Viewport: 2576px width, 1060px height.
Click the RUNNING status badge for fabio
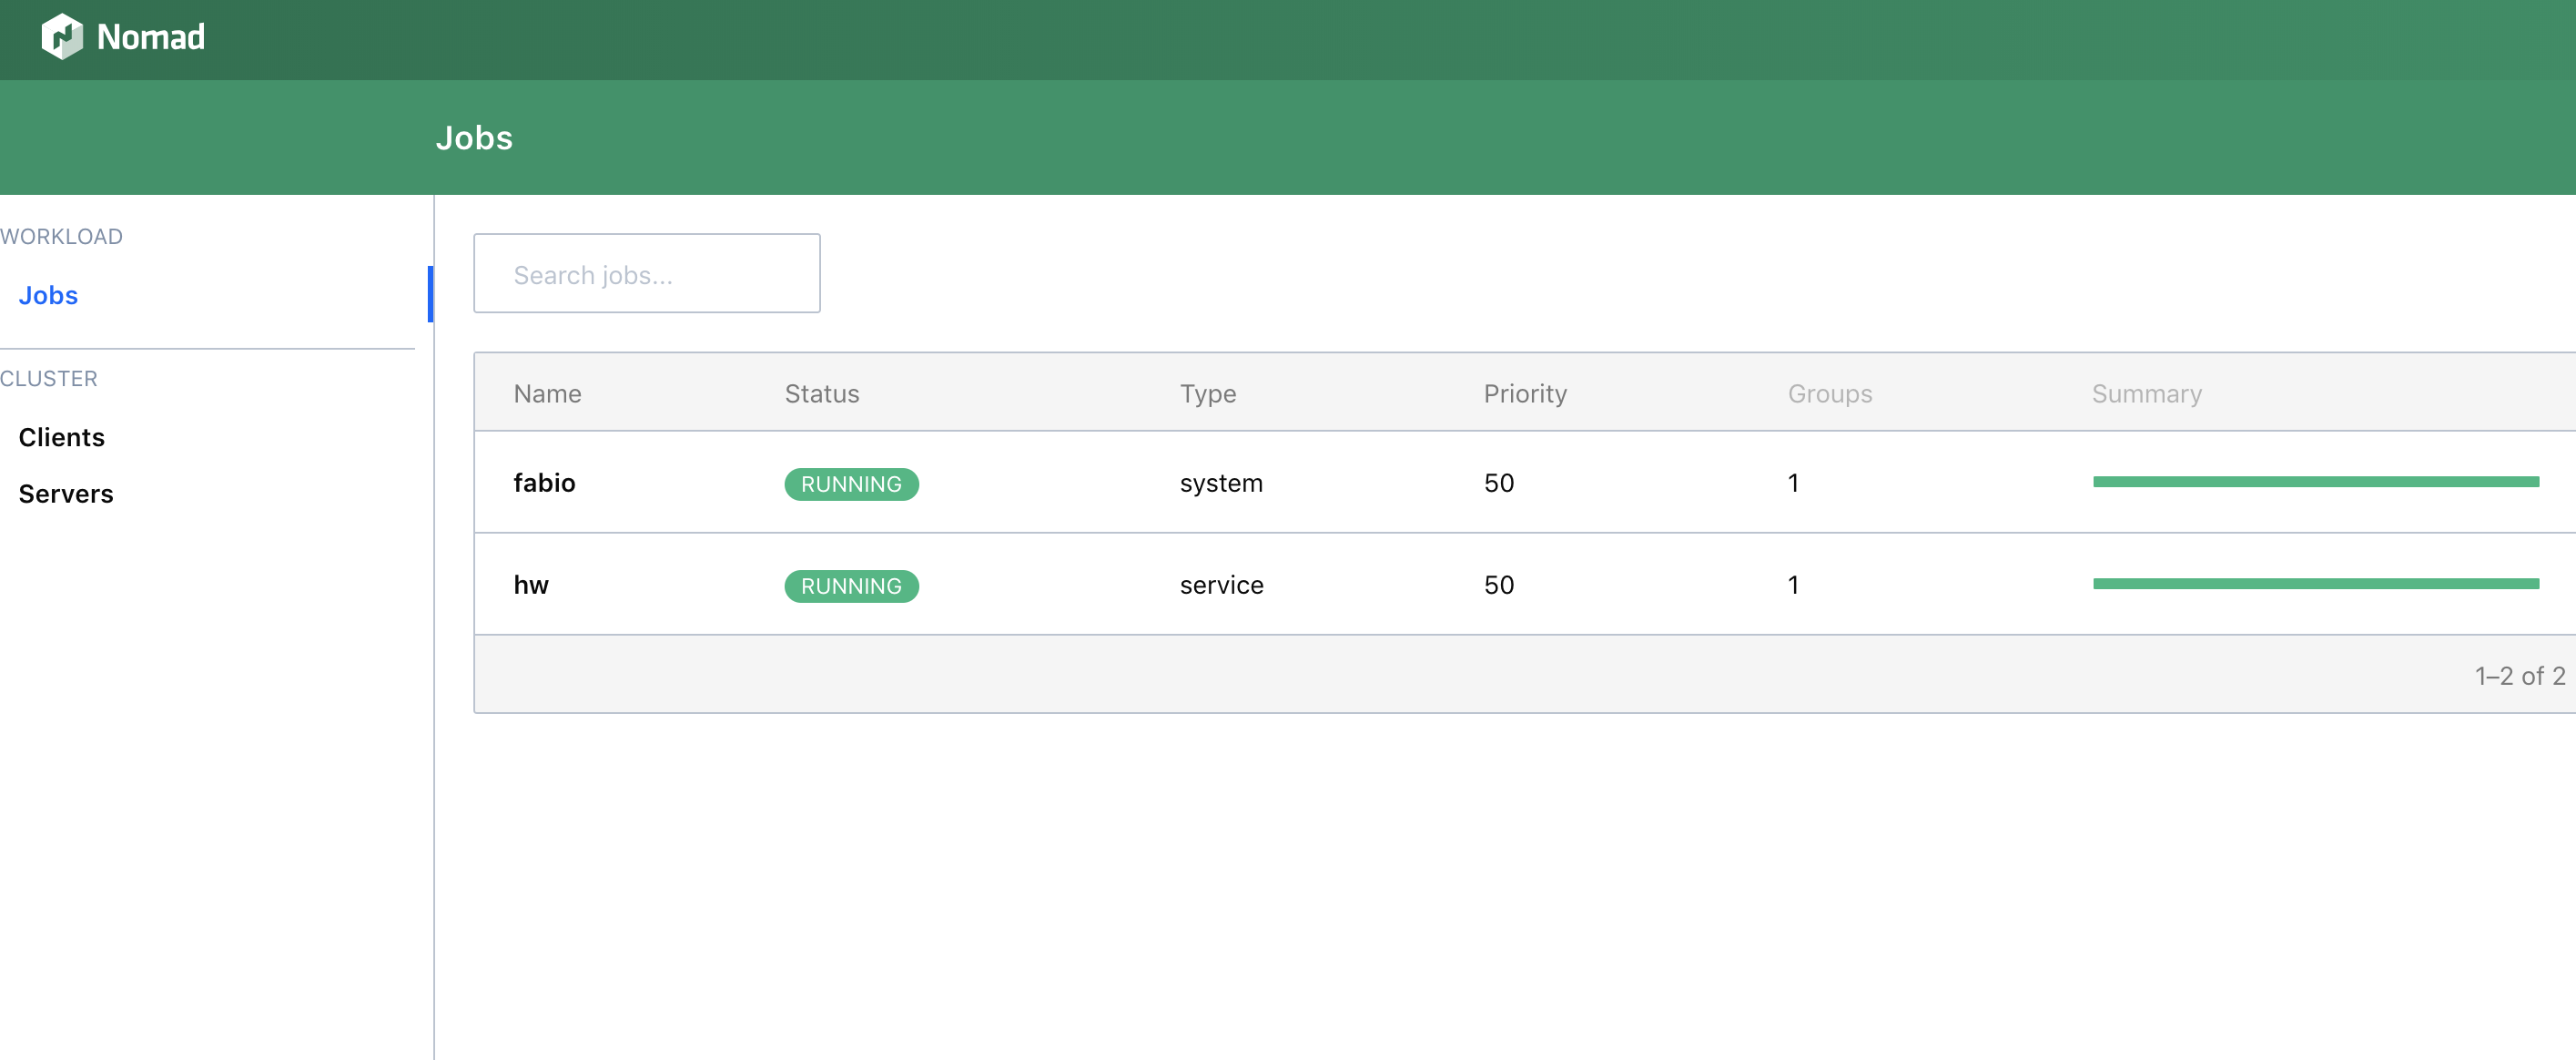[x=851, y=484]
